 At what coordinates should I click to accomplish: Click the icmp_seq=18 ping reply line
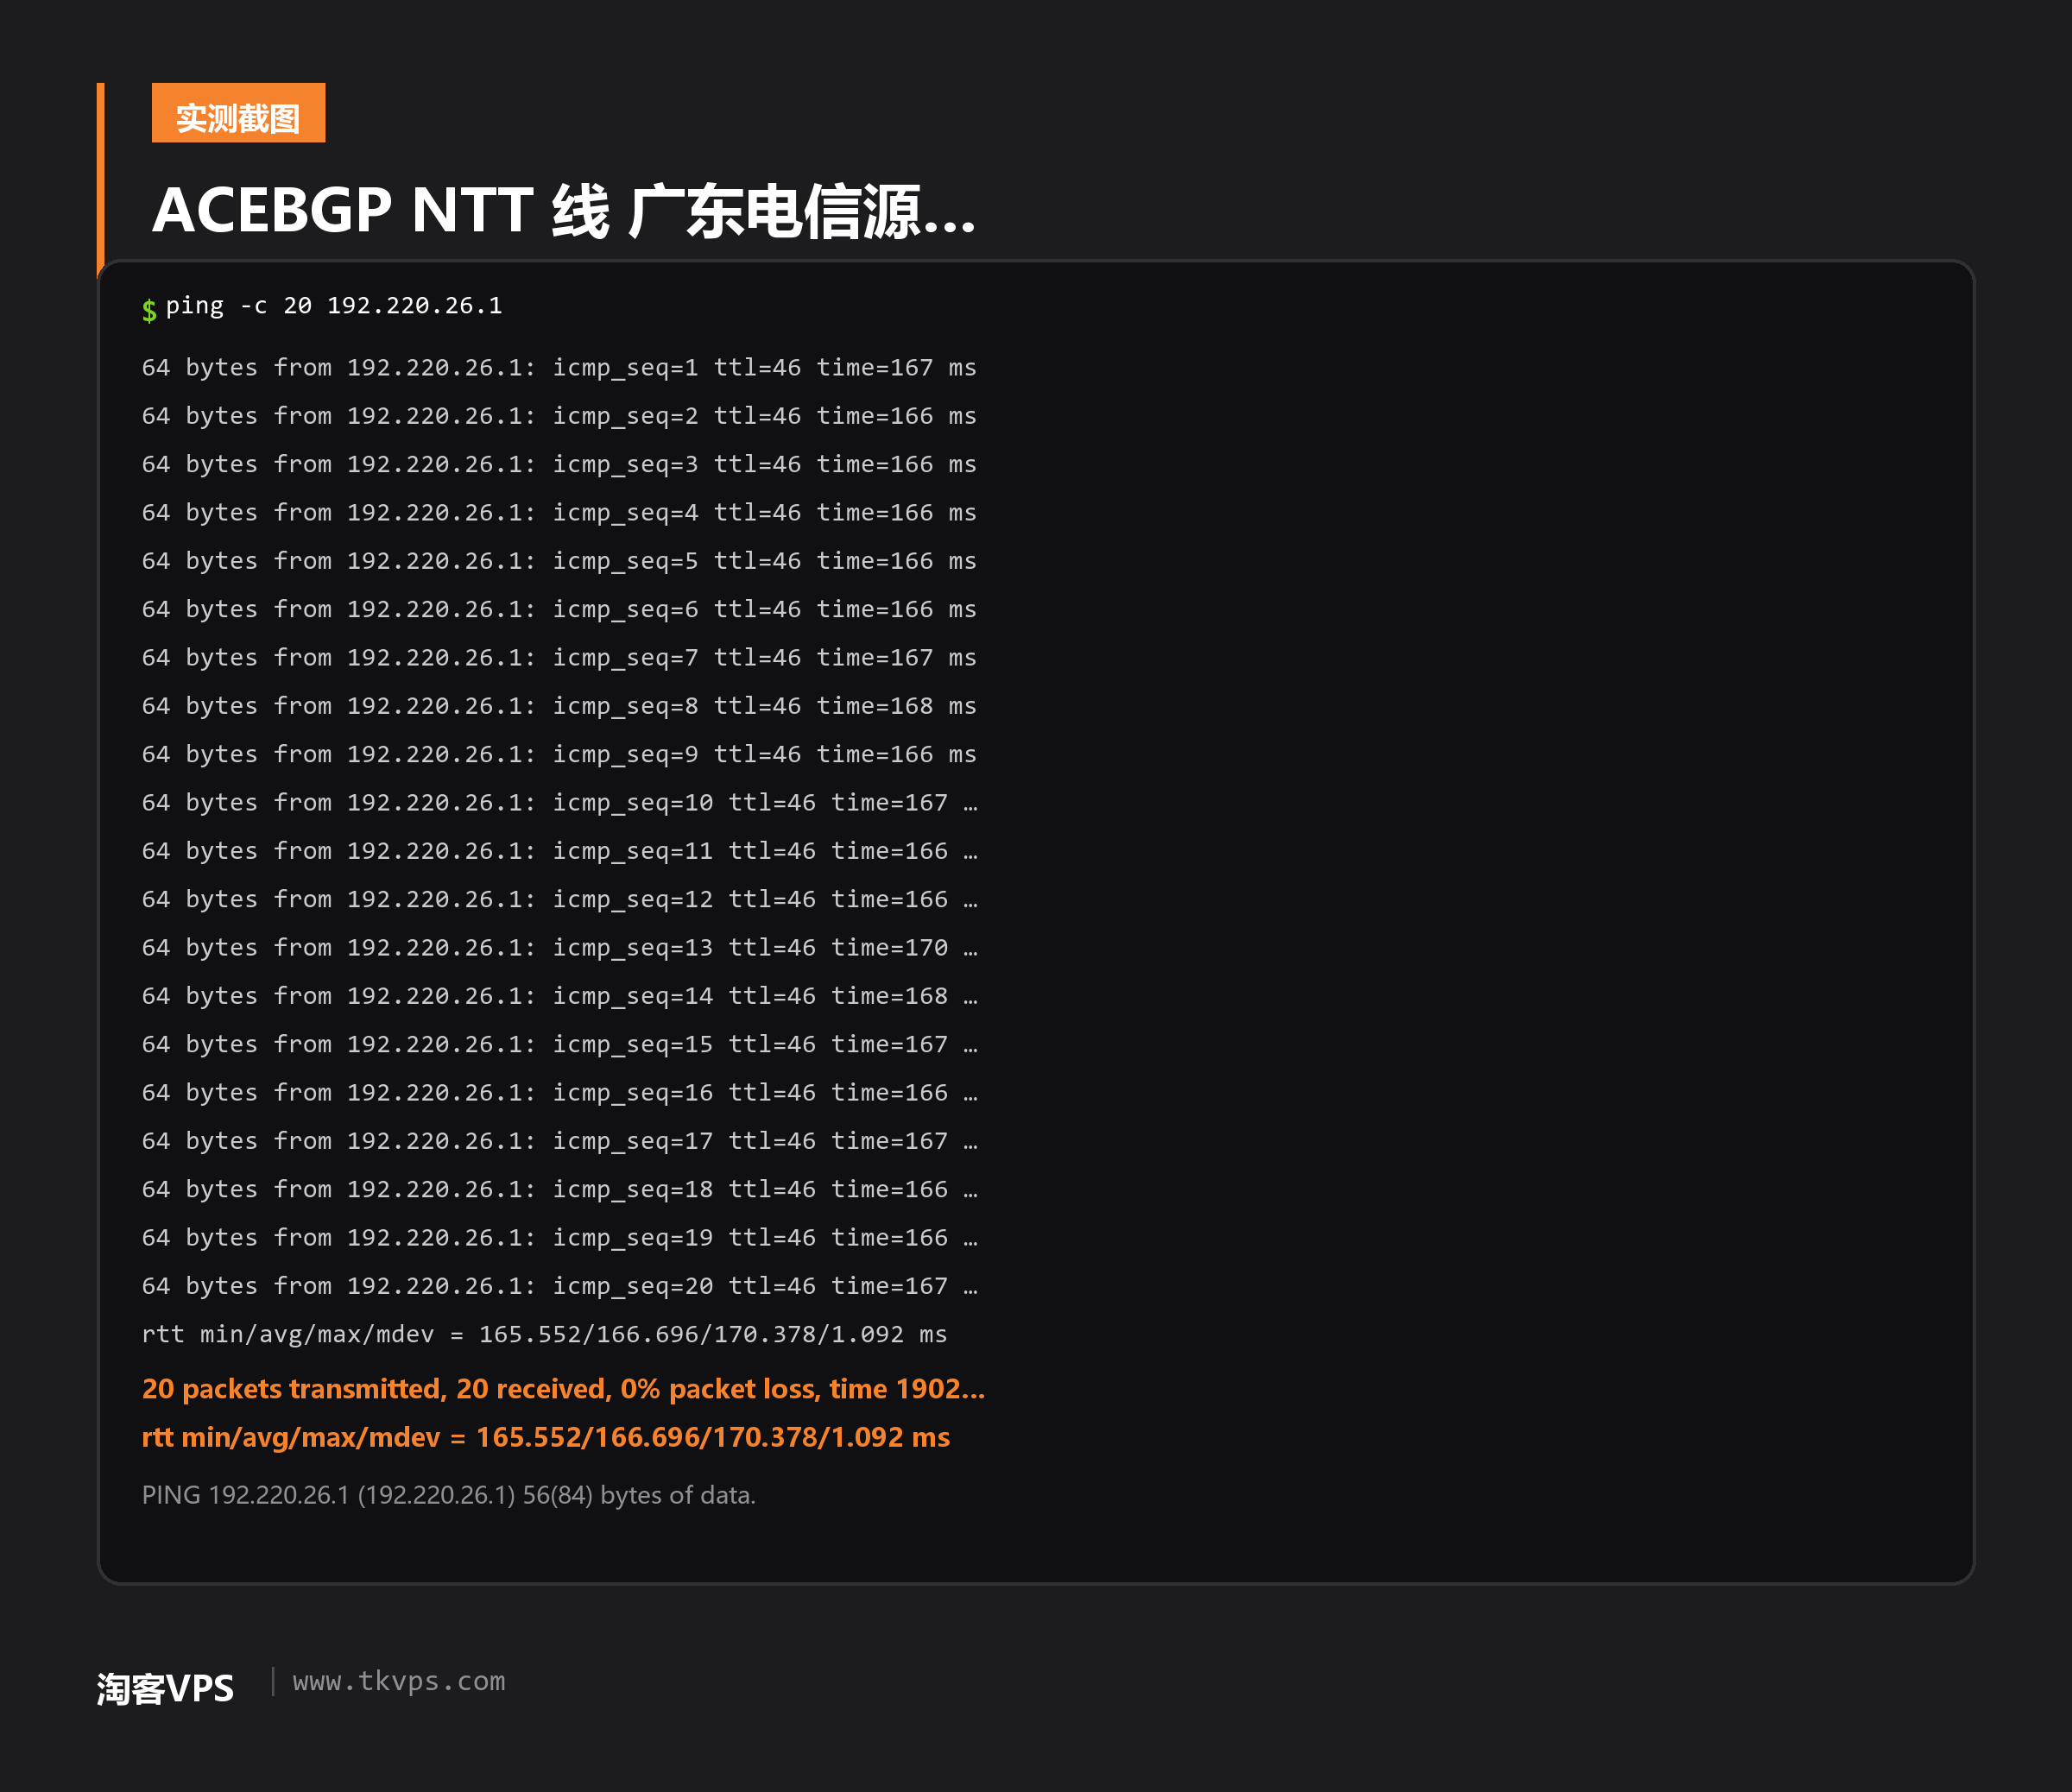[x=560, y=1190]
